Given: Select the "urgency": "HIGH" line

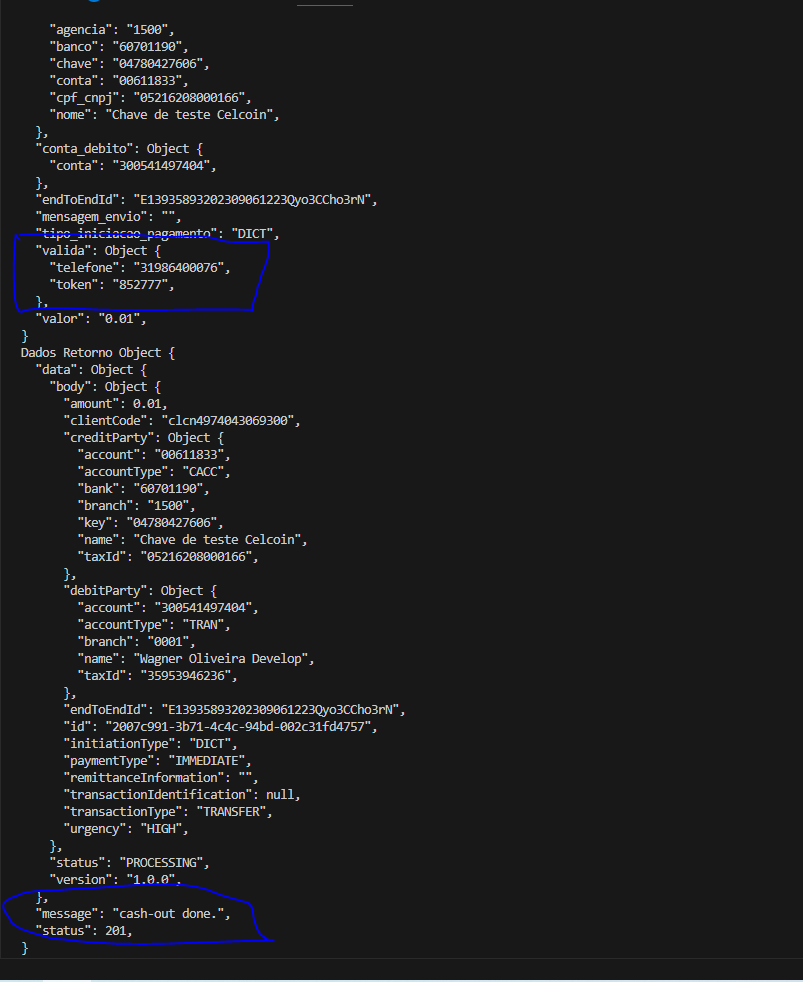Looking at the screenshot, I should click(126, 828).
